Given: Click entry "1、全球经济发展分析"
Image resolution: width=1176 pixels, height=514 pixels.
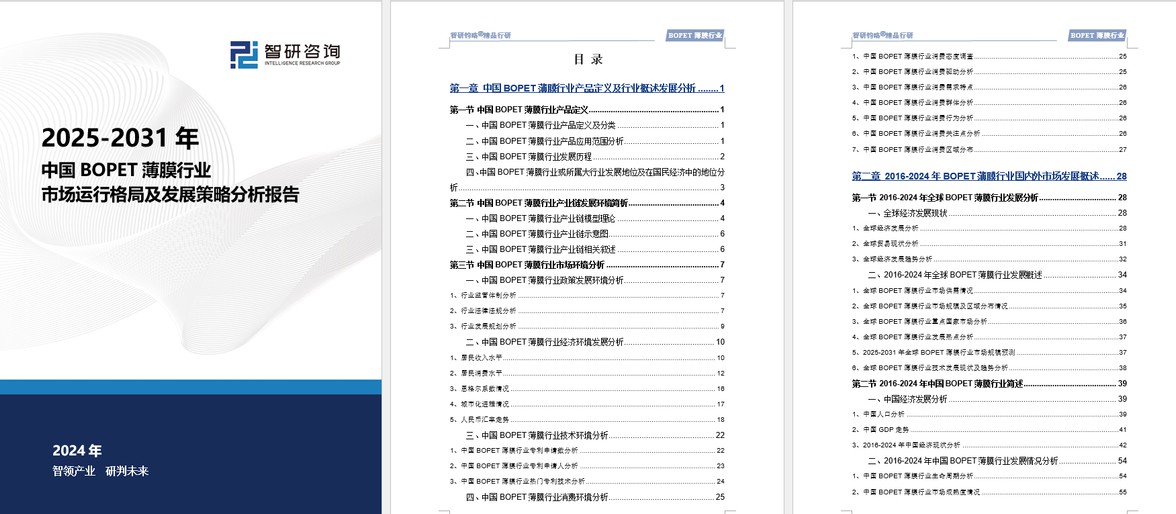Looking at the screenshot, I should pyautogui.click(x=989, y=228).
